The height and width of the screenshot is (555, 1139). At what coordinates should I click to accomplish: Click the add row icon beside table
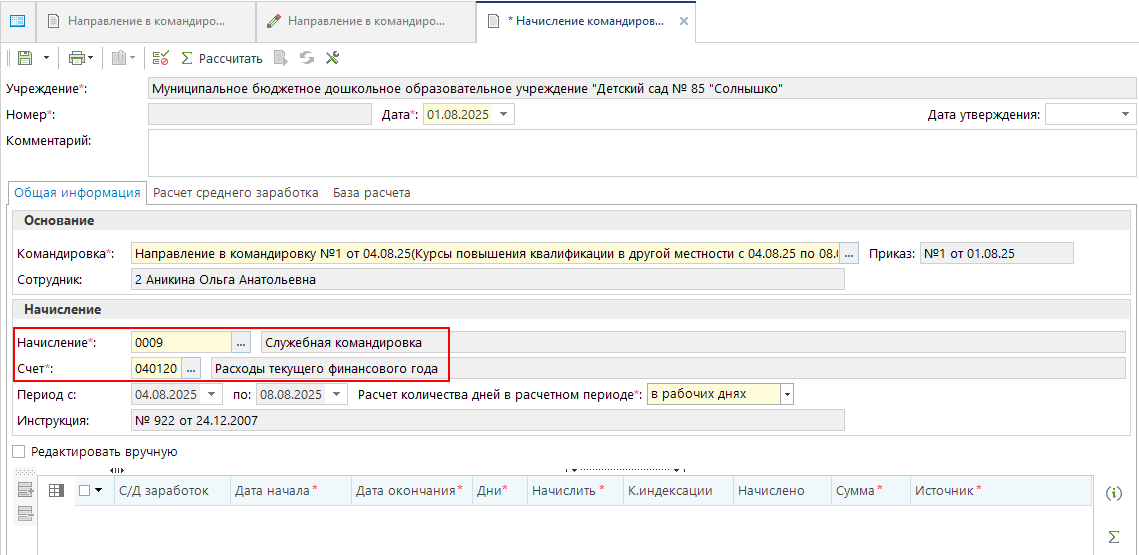click(25, 490)
